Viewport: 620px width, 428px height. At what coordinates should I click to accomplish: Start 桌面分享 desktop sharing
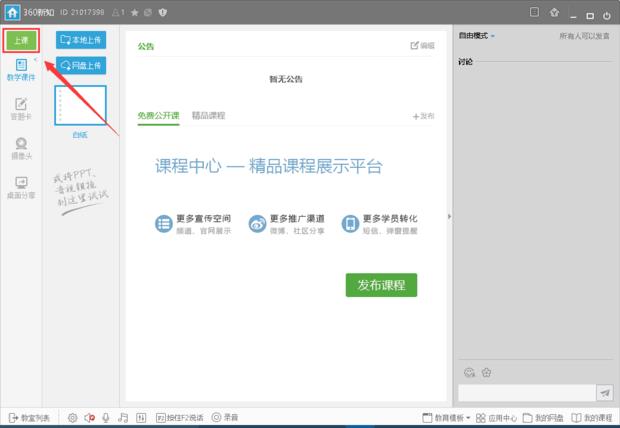tap(21, 186)
